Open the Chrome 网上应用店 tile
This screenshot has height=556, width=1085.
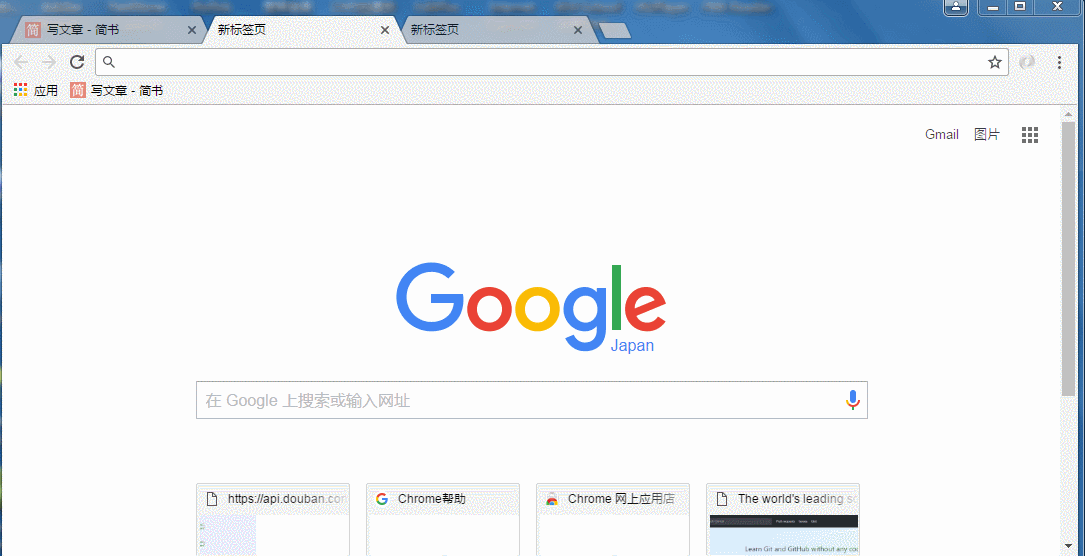coord(613,519)
